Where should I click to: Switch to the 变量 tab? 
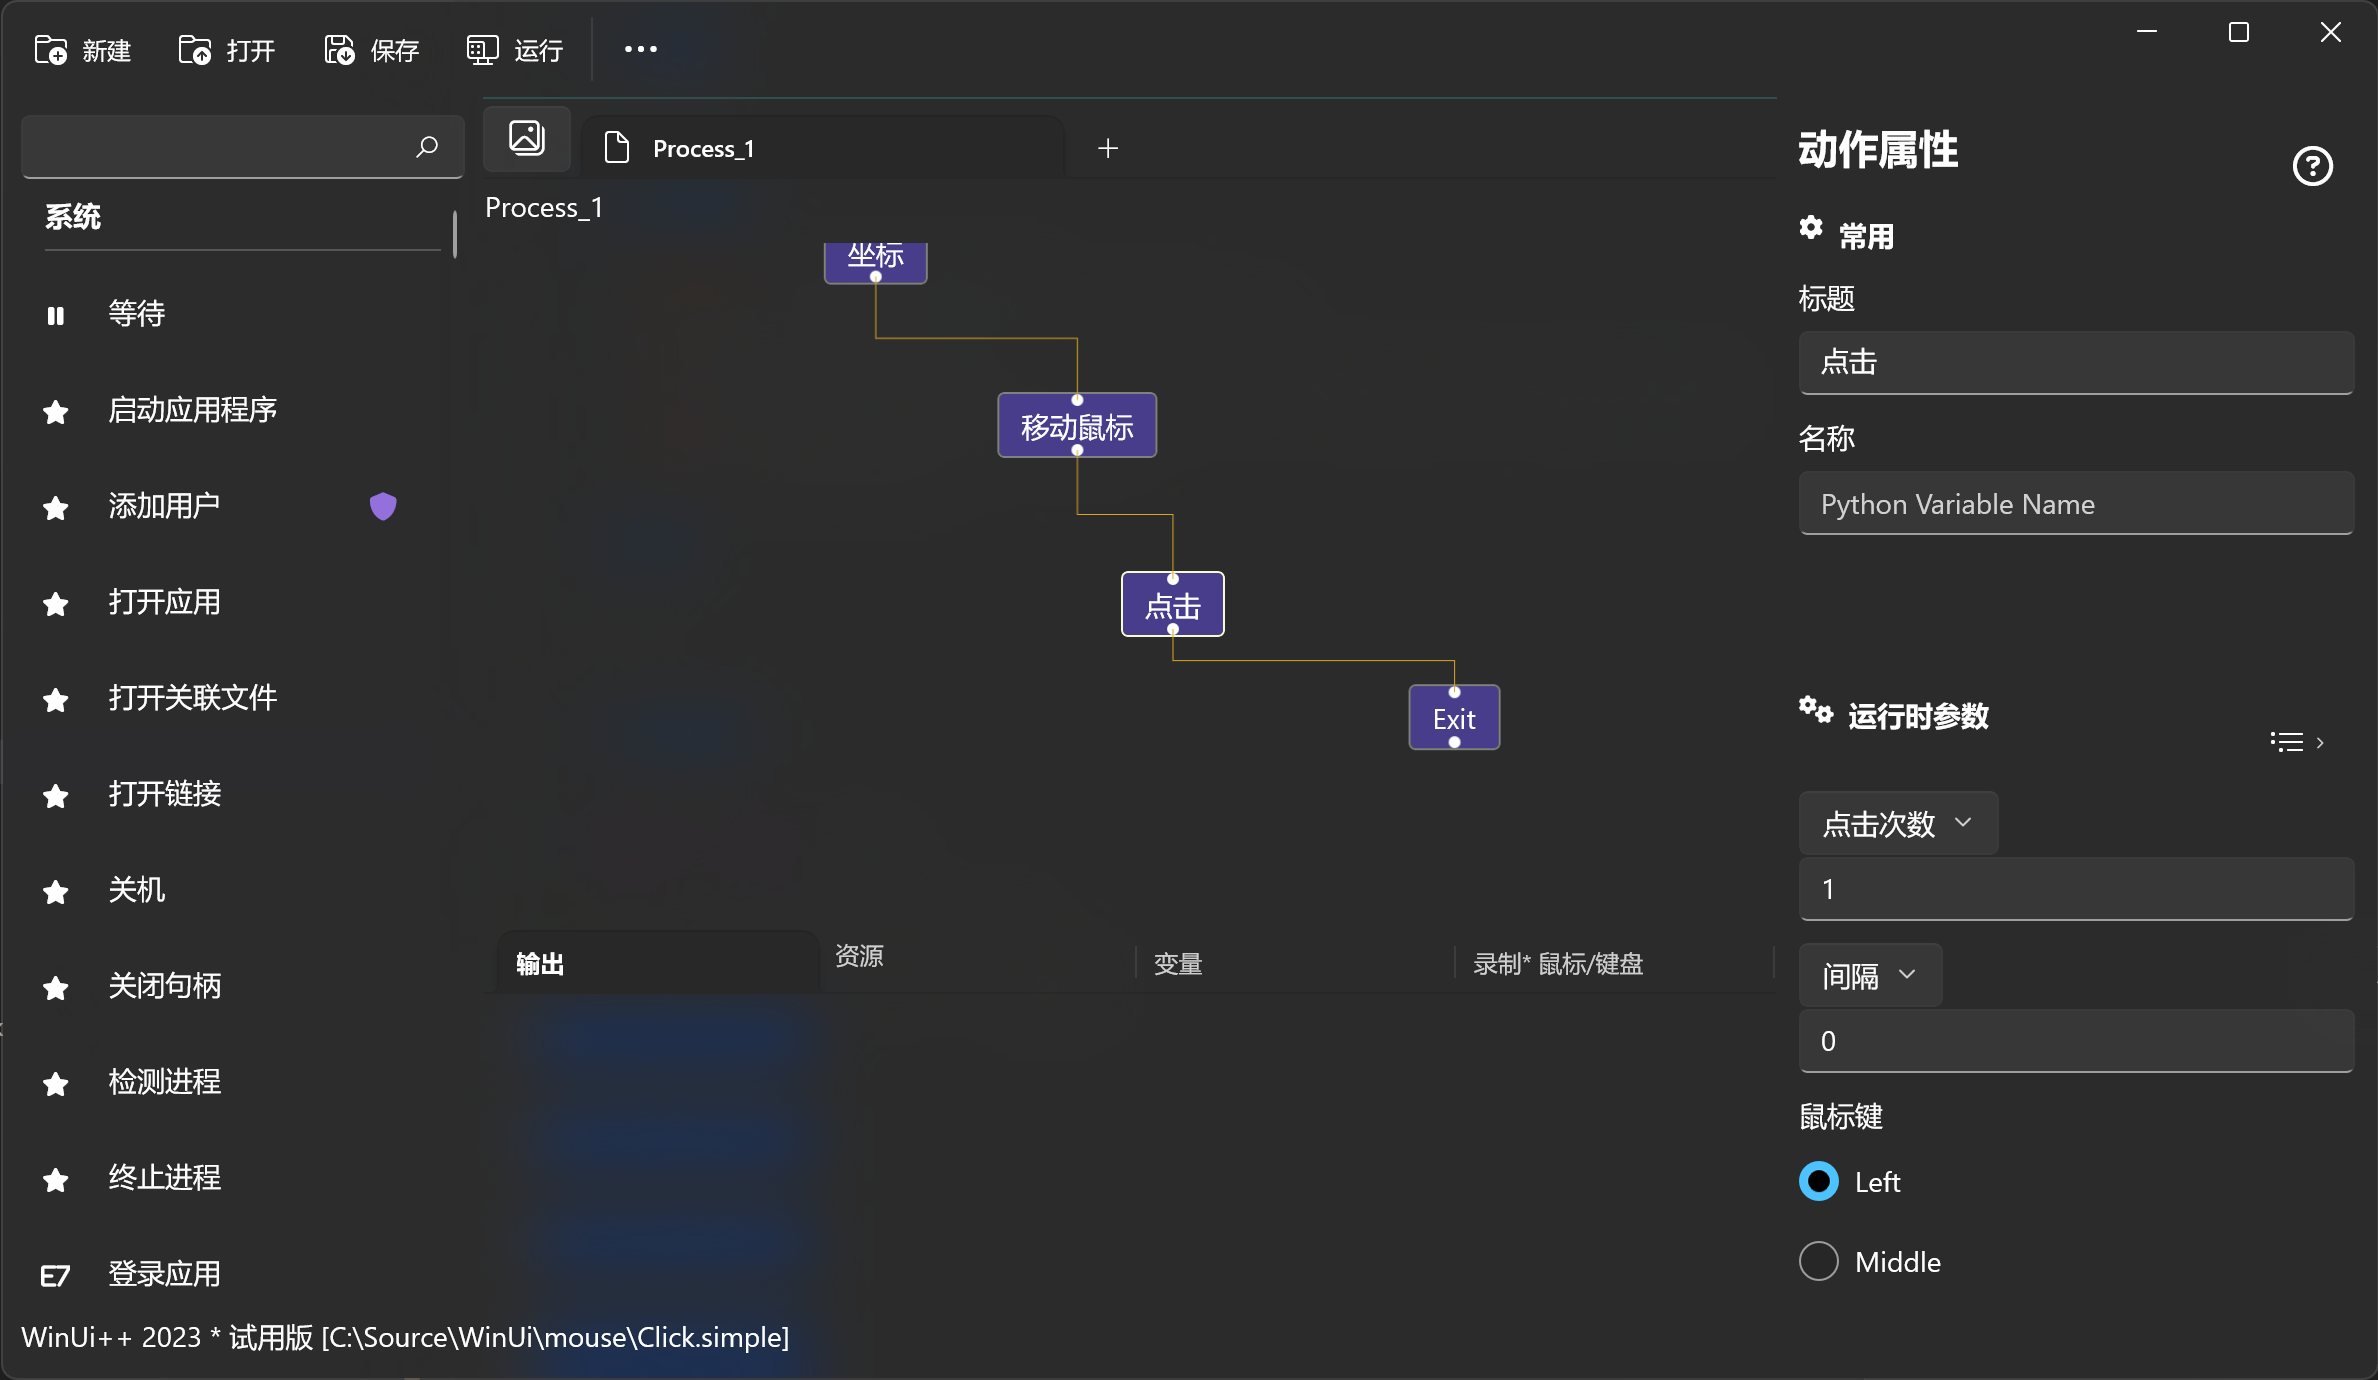pos(1178,964)
